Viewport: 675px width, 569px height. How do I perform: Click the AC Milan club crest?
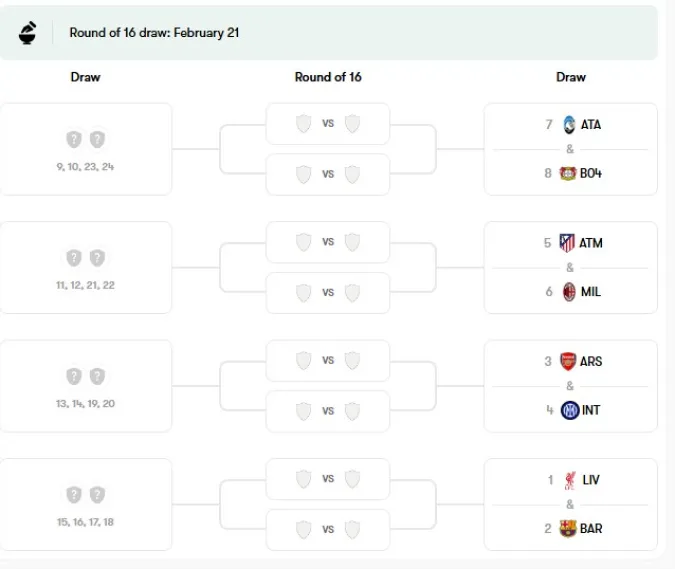click(x=570, y=291)
